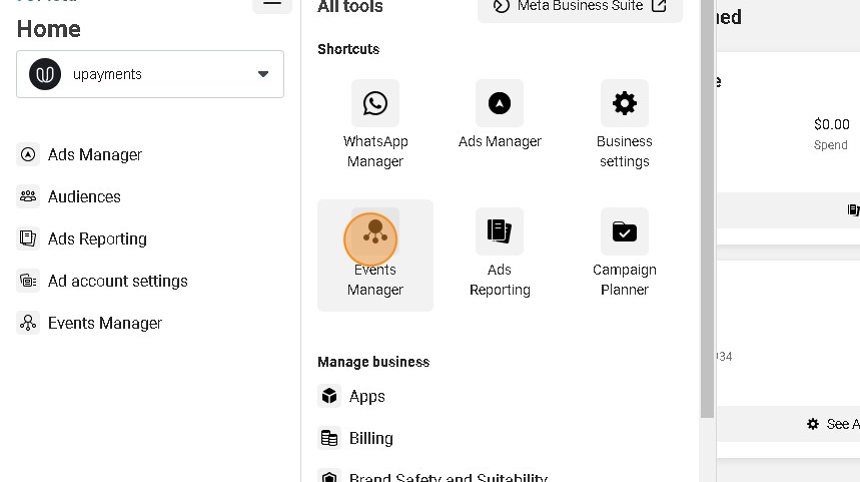This screenshot has width=860, height=482.
Task: Click the Campaign Planner label text
Action: pos(625,280)
